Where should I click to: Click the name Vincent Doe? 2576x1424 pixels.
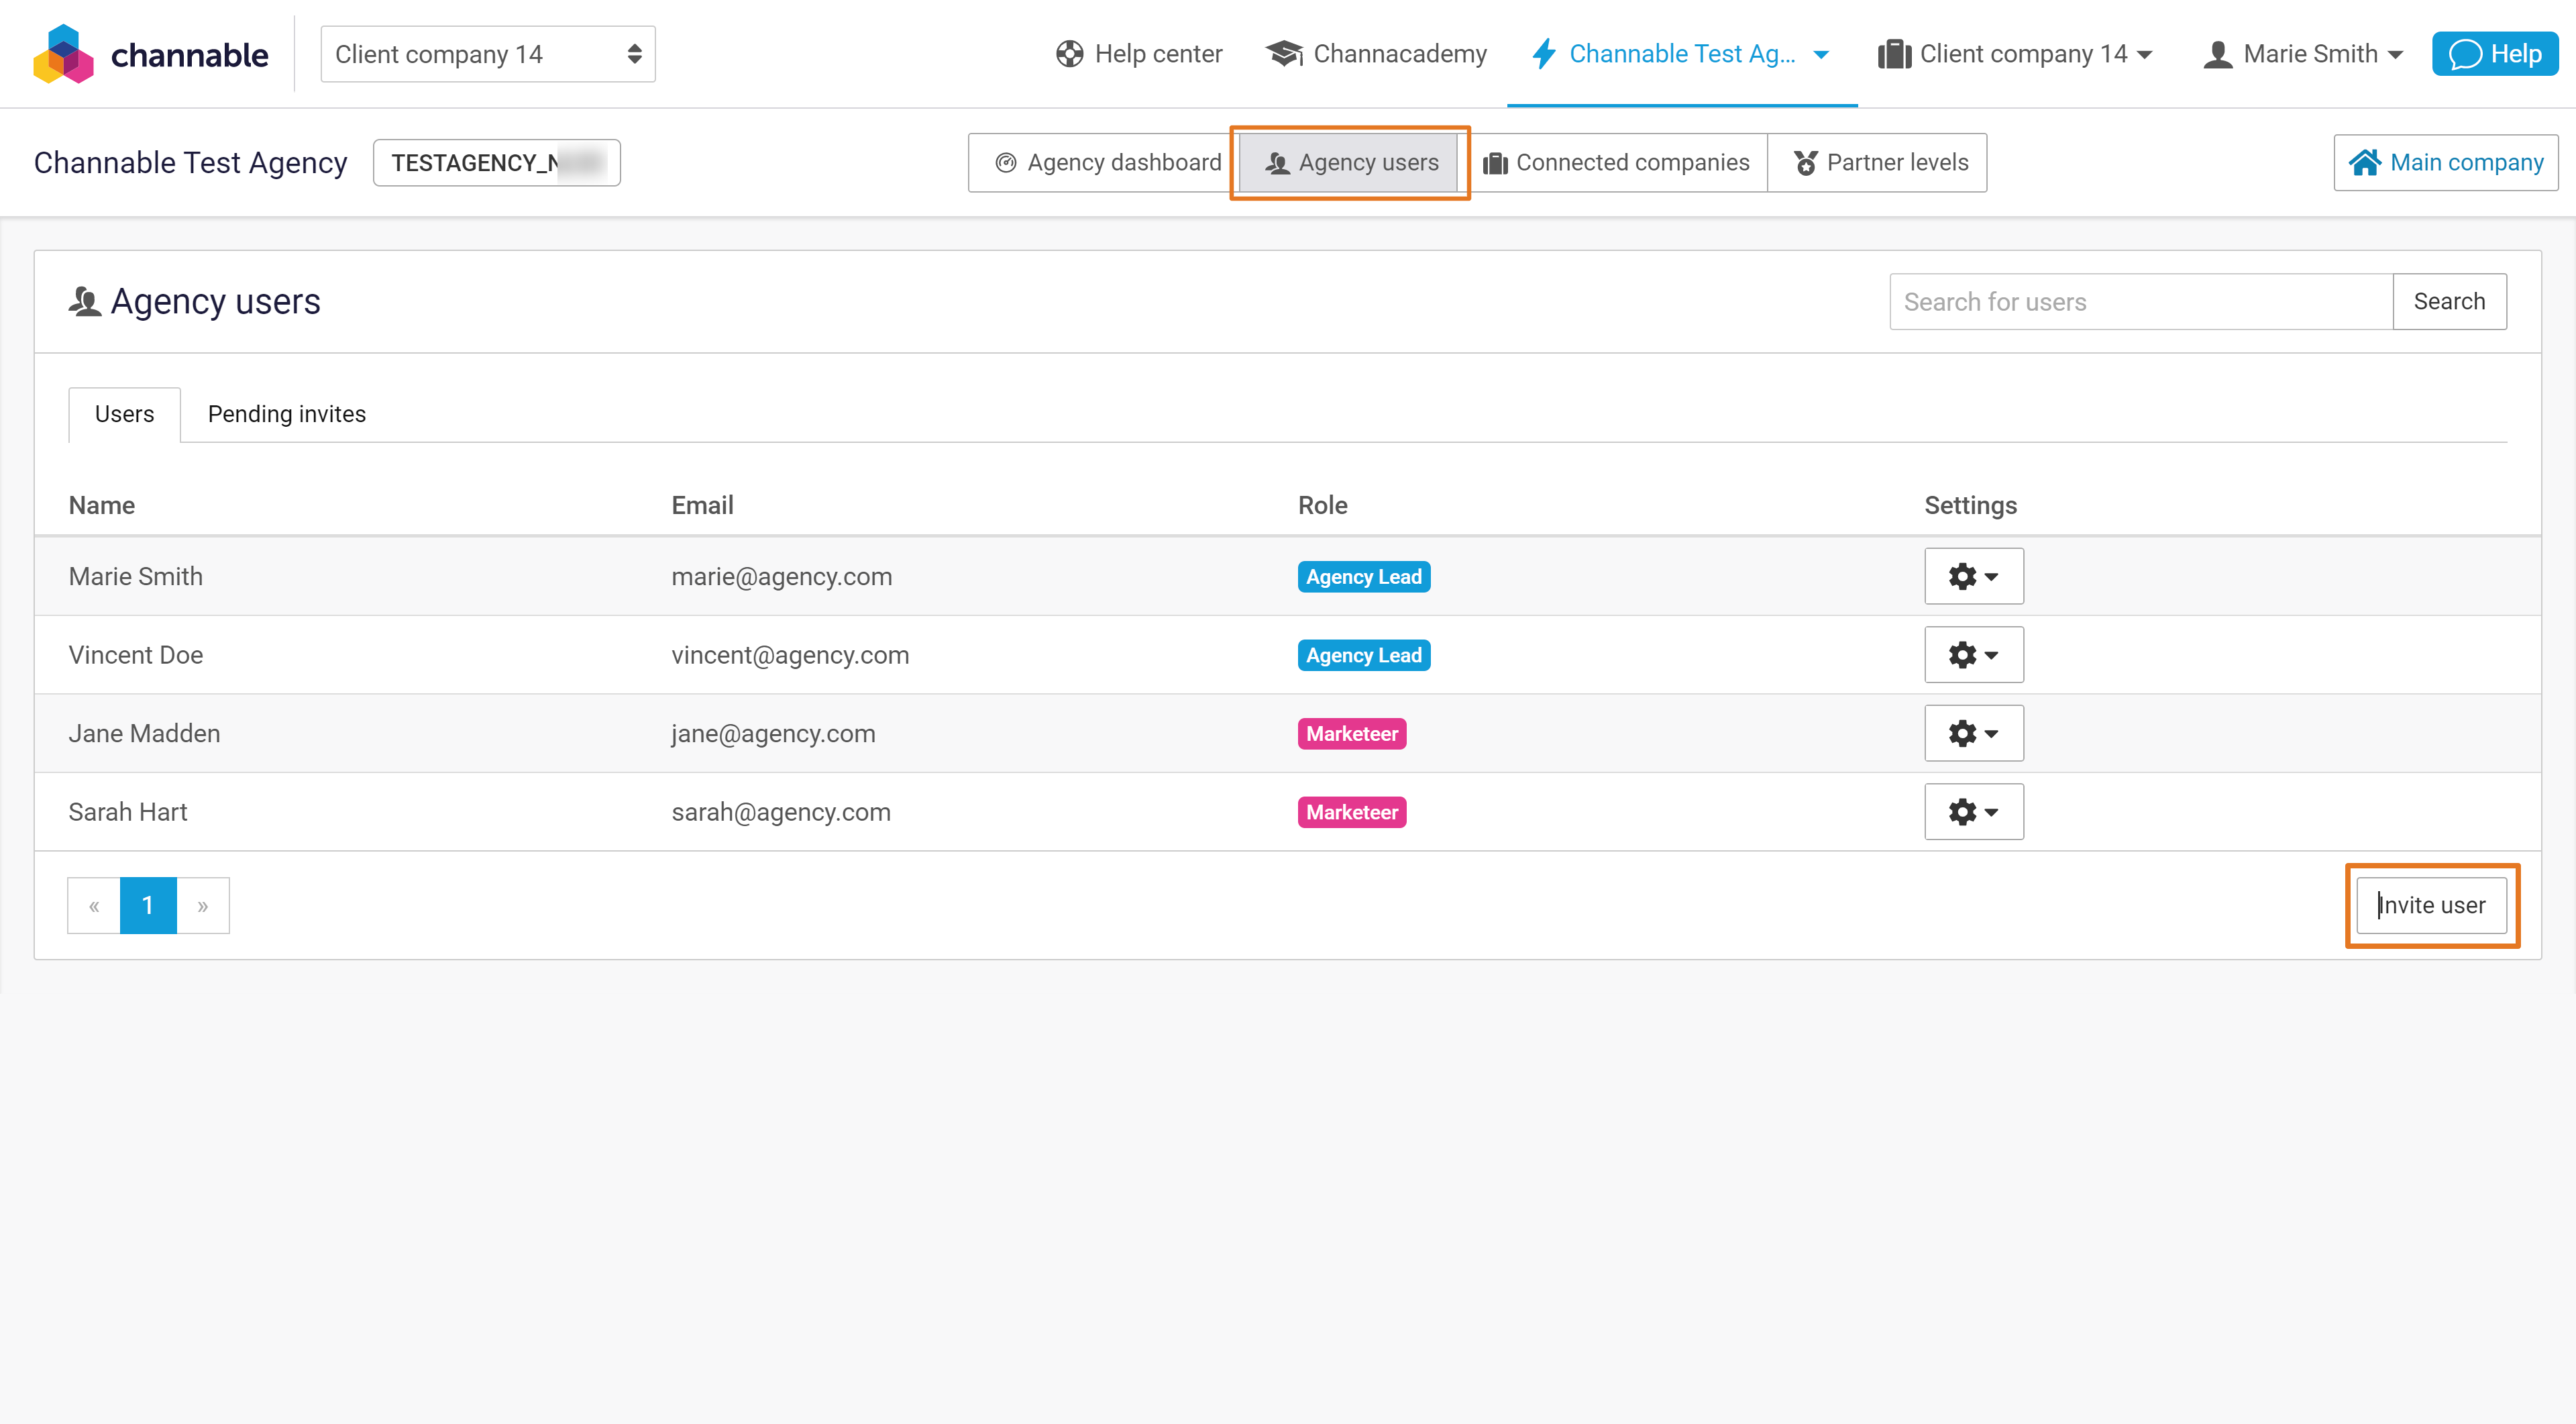[x=136, y=655]
